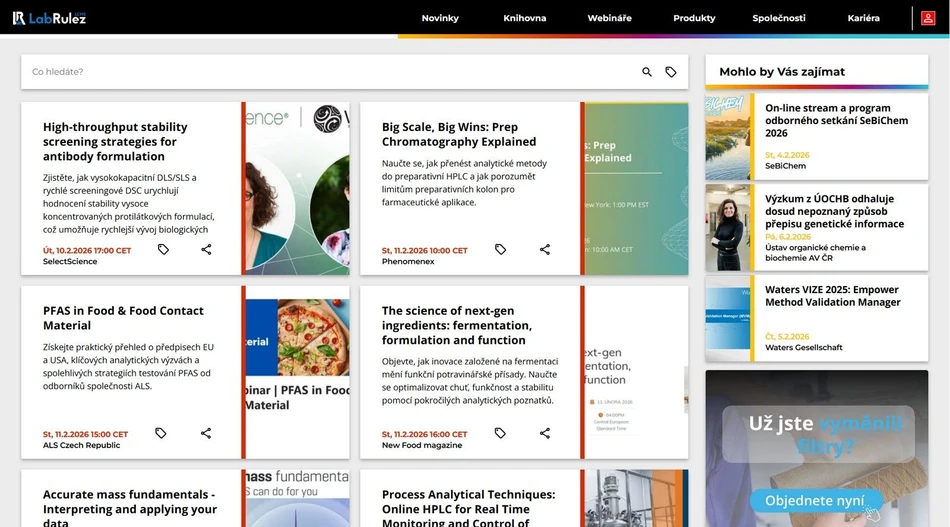Image resolution: width=950 pixels, height=527 pixels.
Task: Open PFAS in Food webinar thumbnail
Action: [x=298, y=372]
